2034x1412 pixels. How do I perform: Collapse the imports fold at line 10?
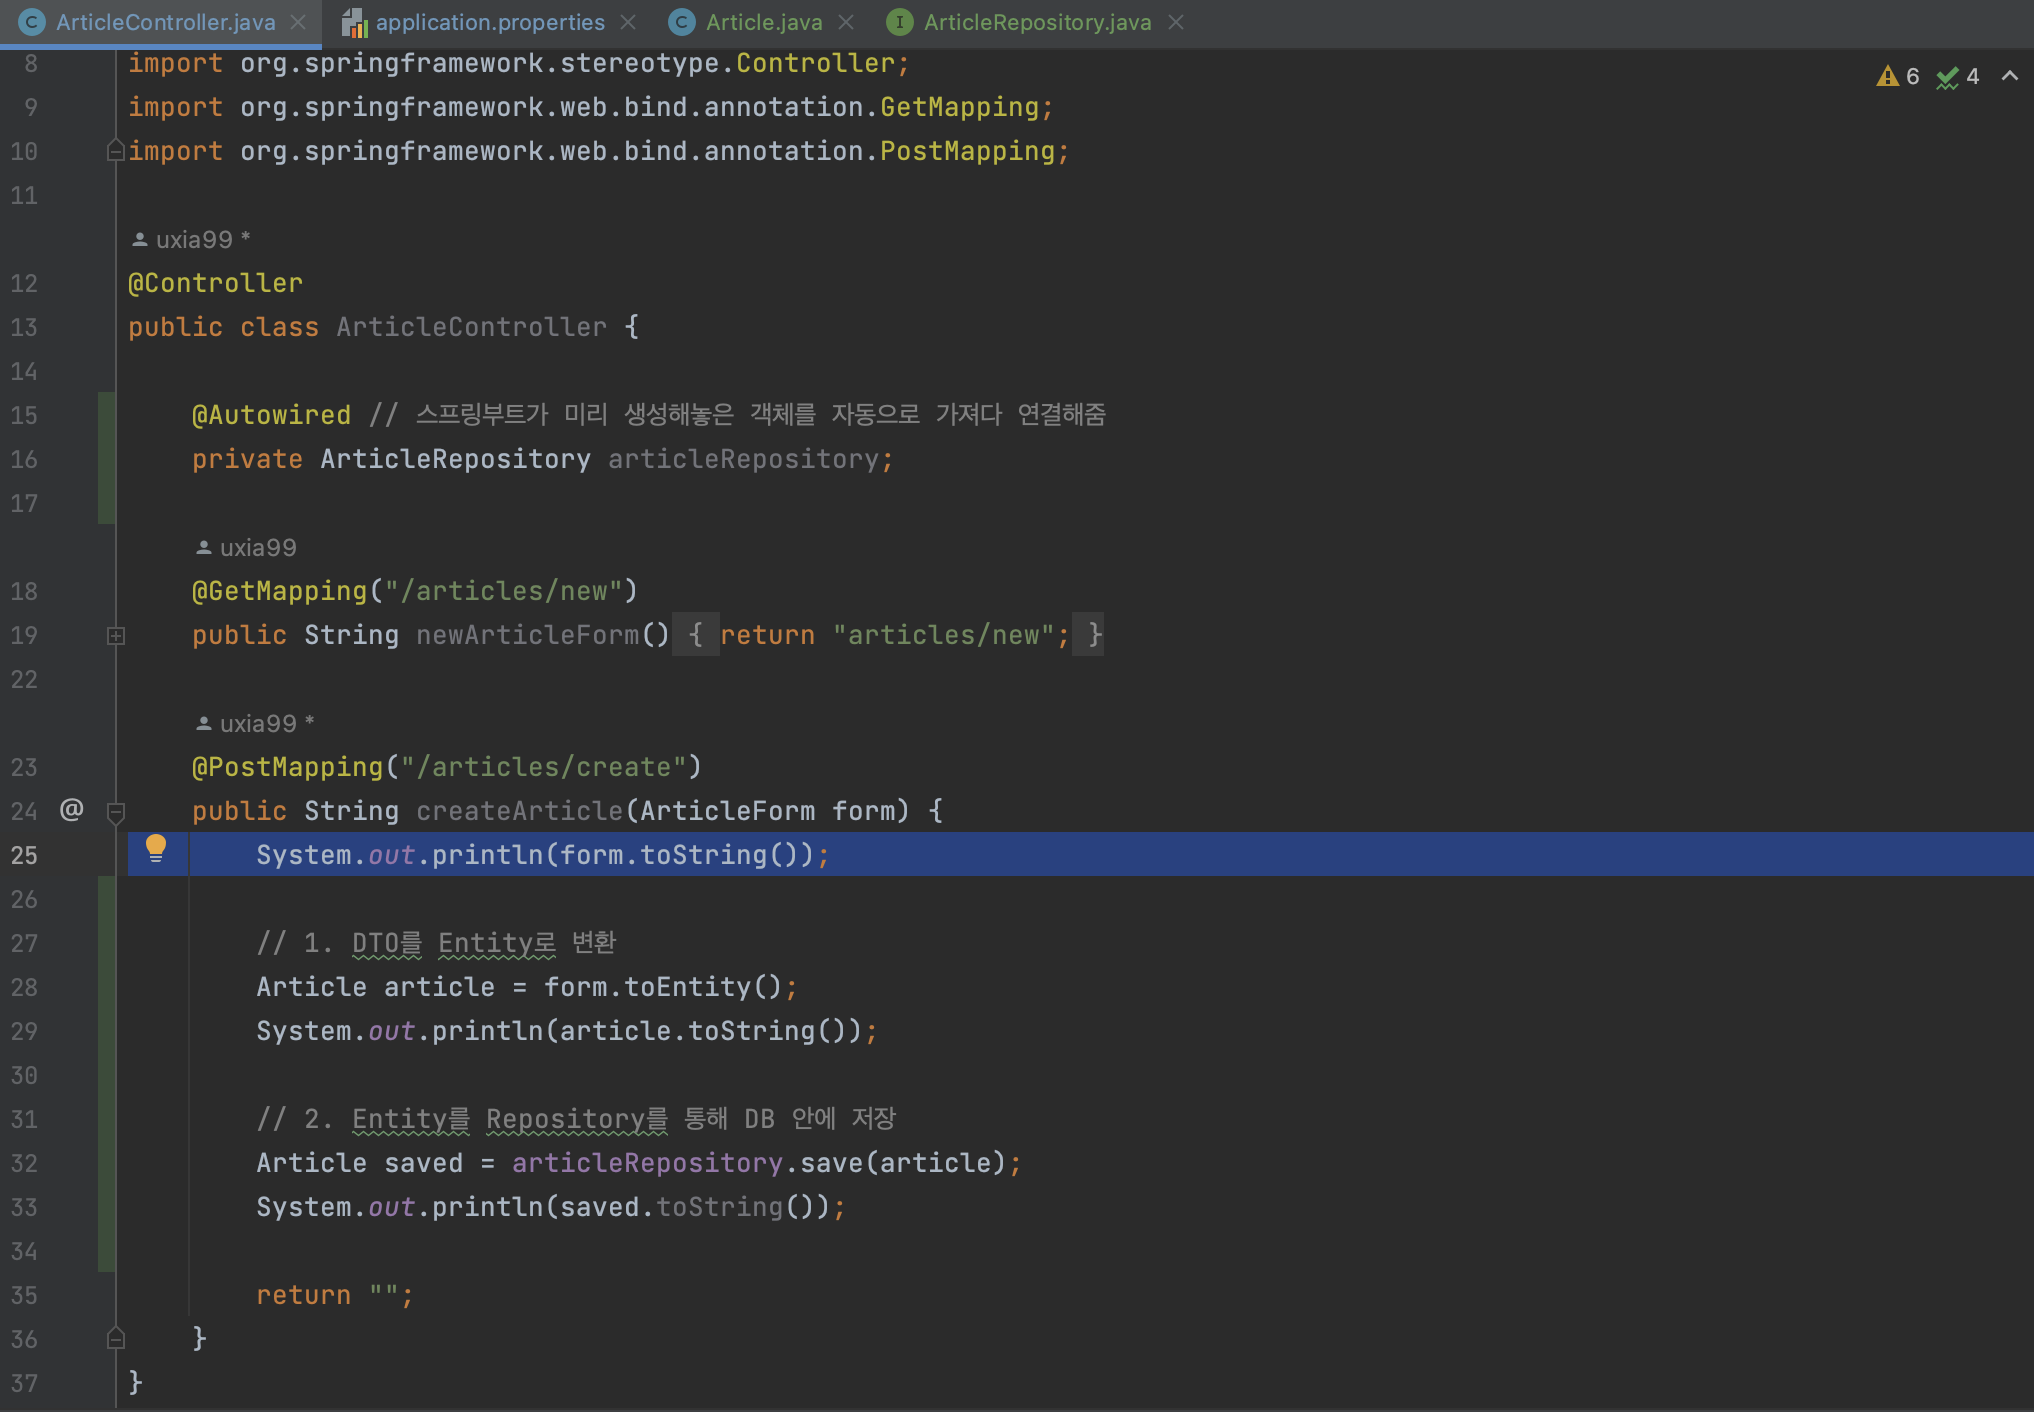[x=116, y=151]
